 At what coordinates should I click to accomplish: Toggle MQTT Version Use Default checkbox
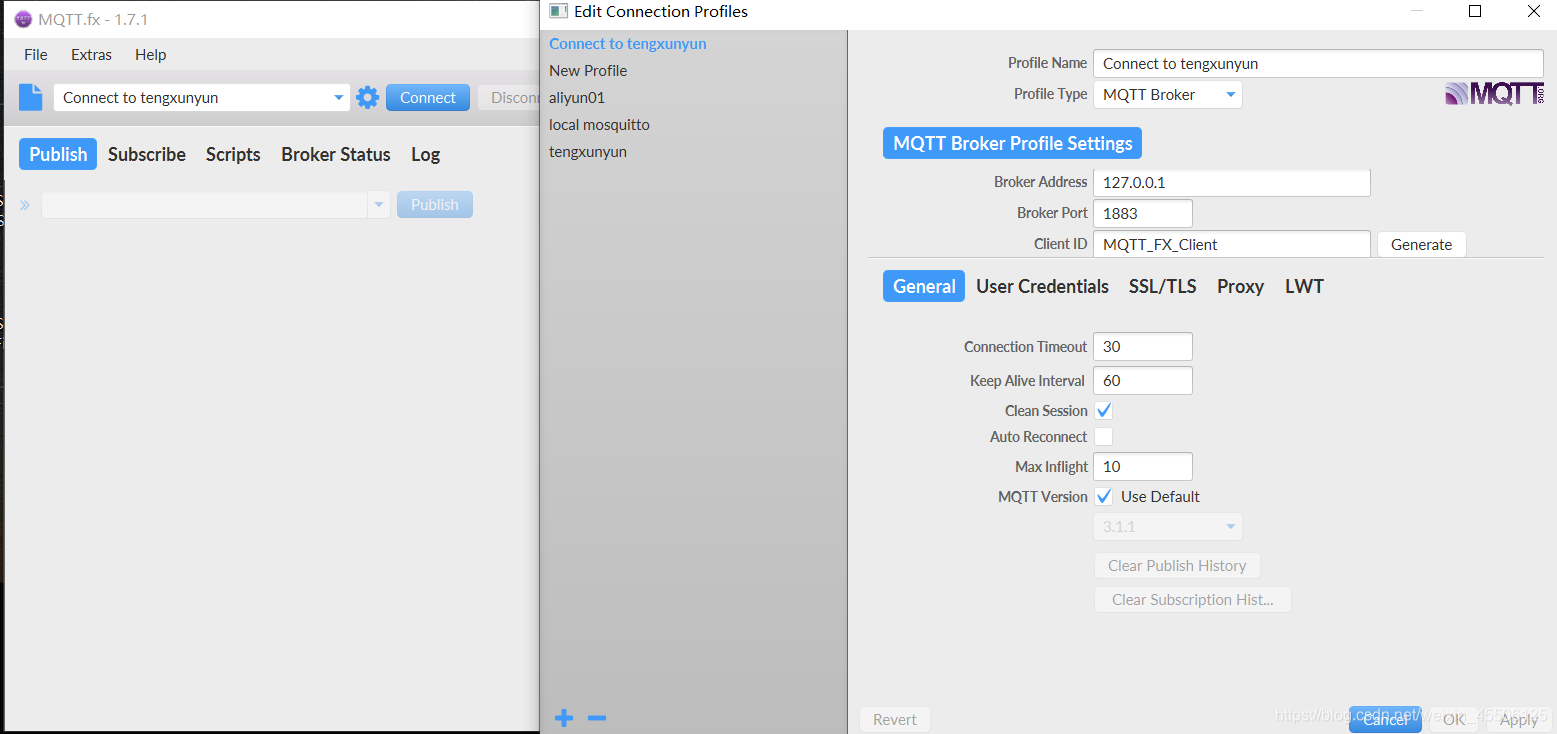pyautogui.click(x=1103, y=497)
